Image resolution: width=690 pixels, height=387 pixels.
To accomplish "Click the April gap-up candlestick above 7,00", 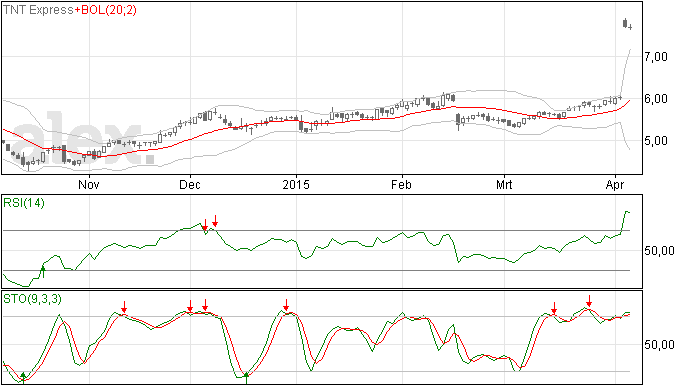I will tap(625, 23).
